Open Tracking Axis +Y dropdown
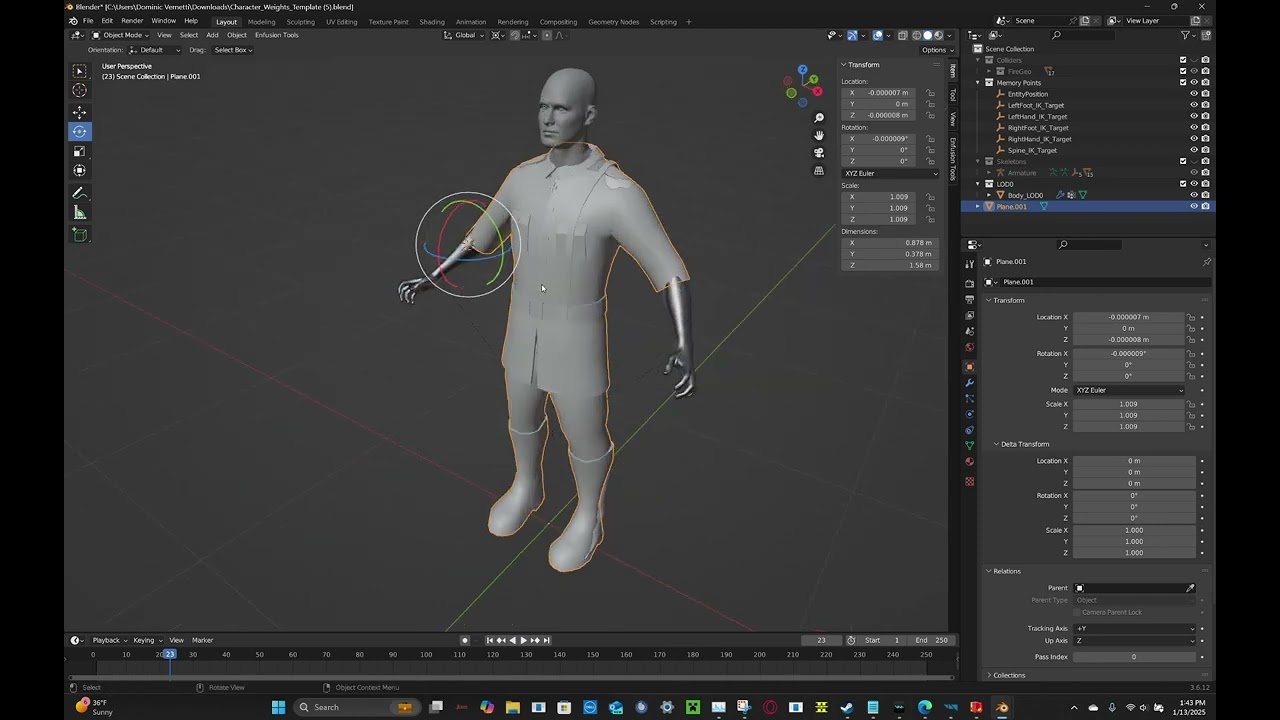The width and height of the screenshot is (1280, 720). click(x=1135, y=629)
